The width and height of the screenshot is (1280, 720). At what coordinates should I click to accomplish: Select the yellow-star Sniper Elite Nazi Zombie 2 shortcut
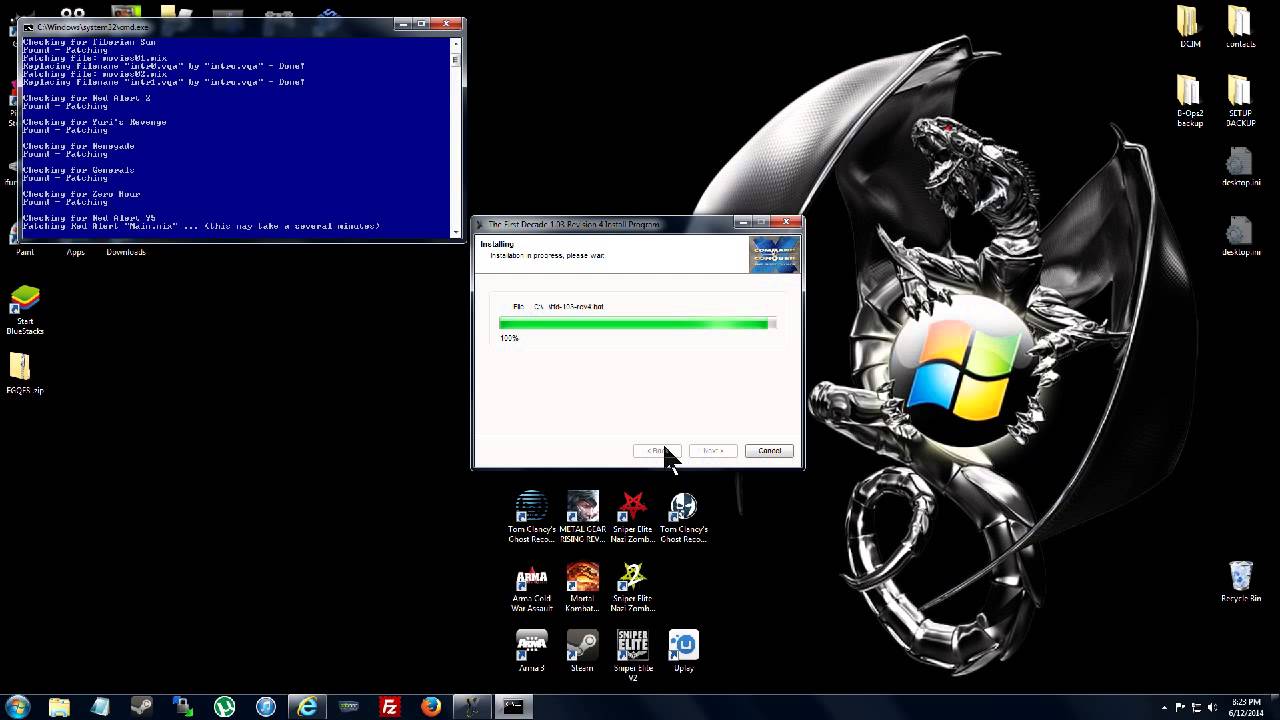click(632, 588)
